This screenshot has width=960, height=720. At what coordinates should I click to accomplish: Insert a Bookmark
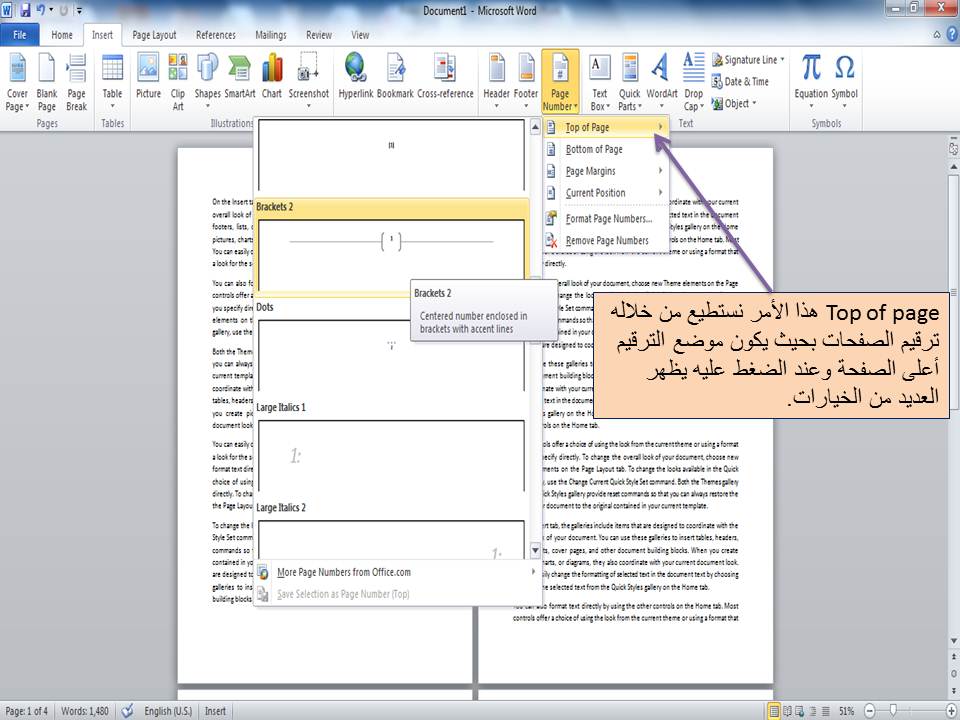[x=395, y=77]
